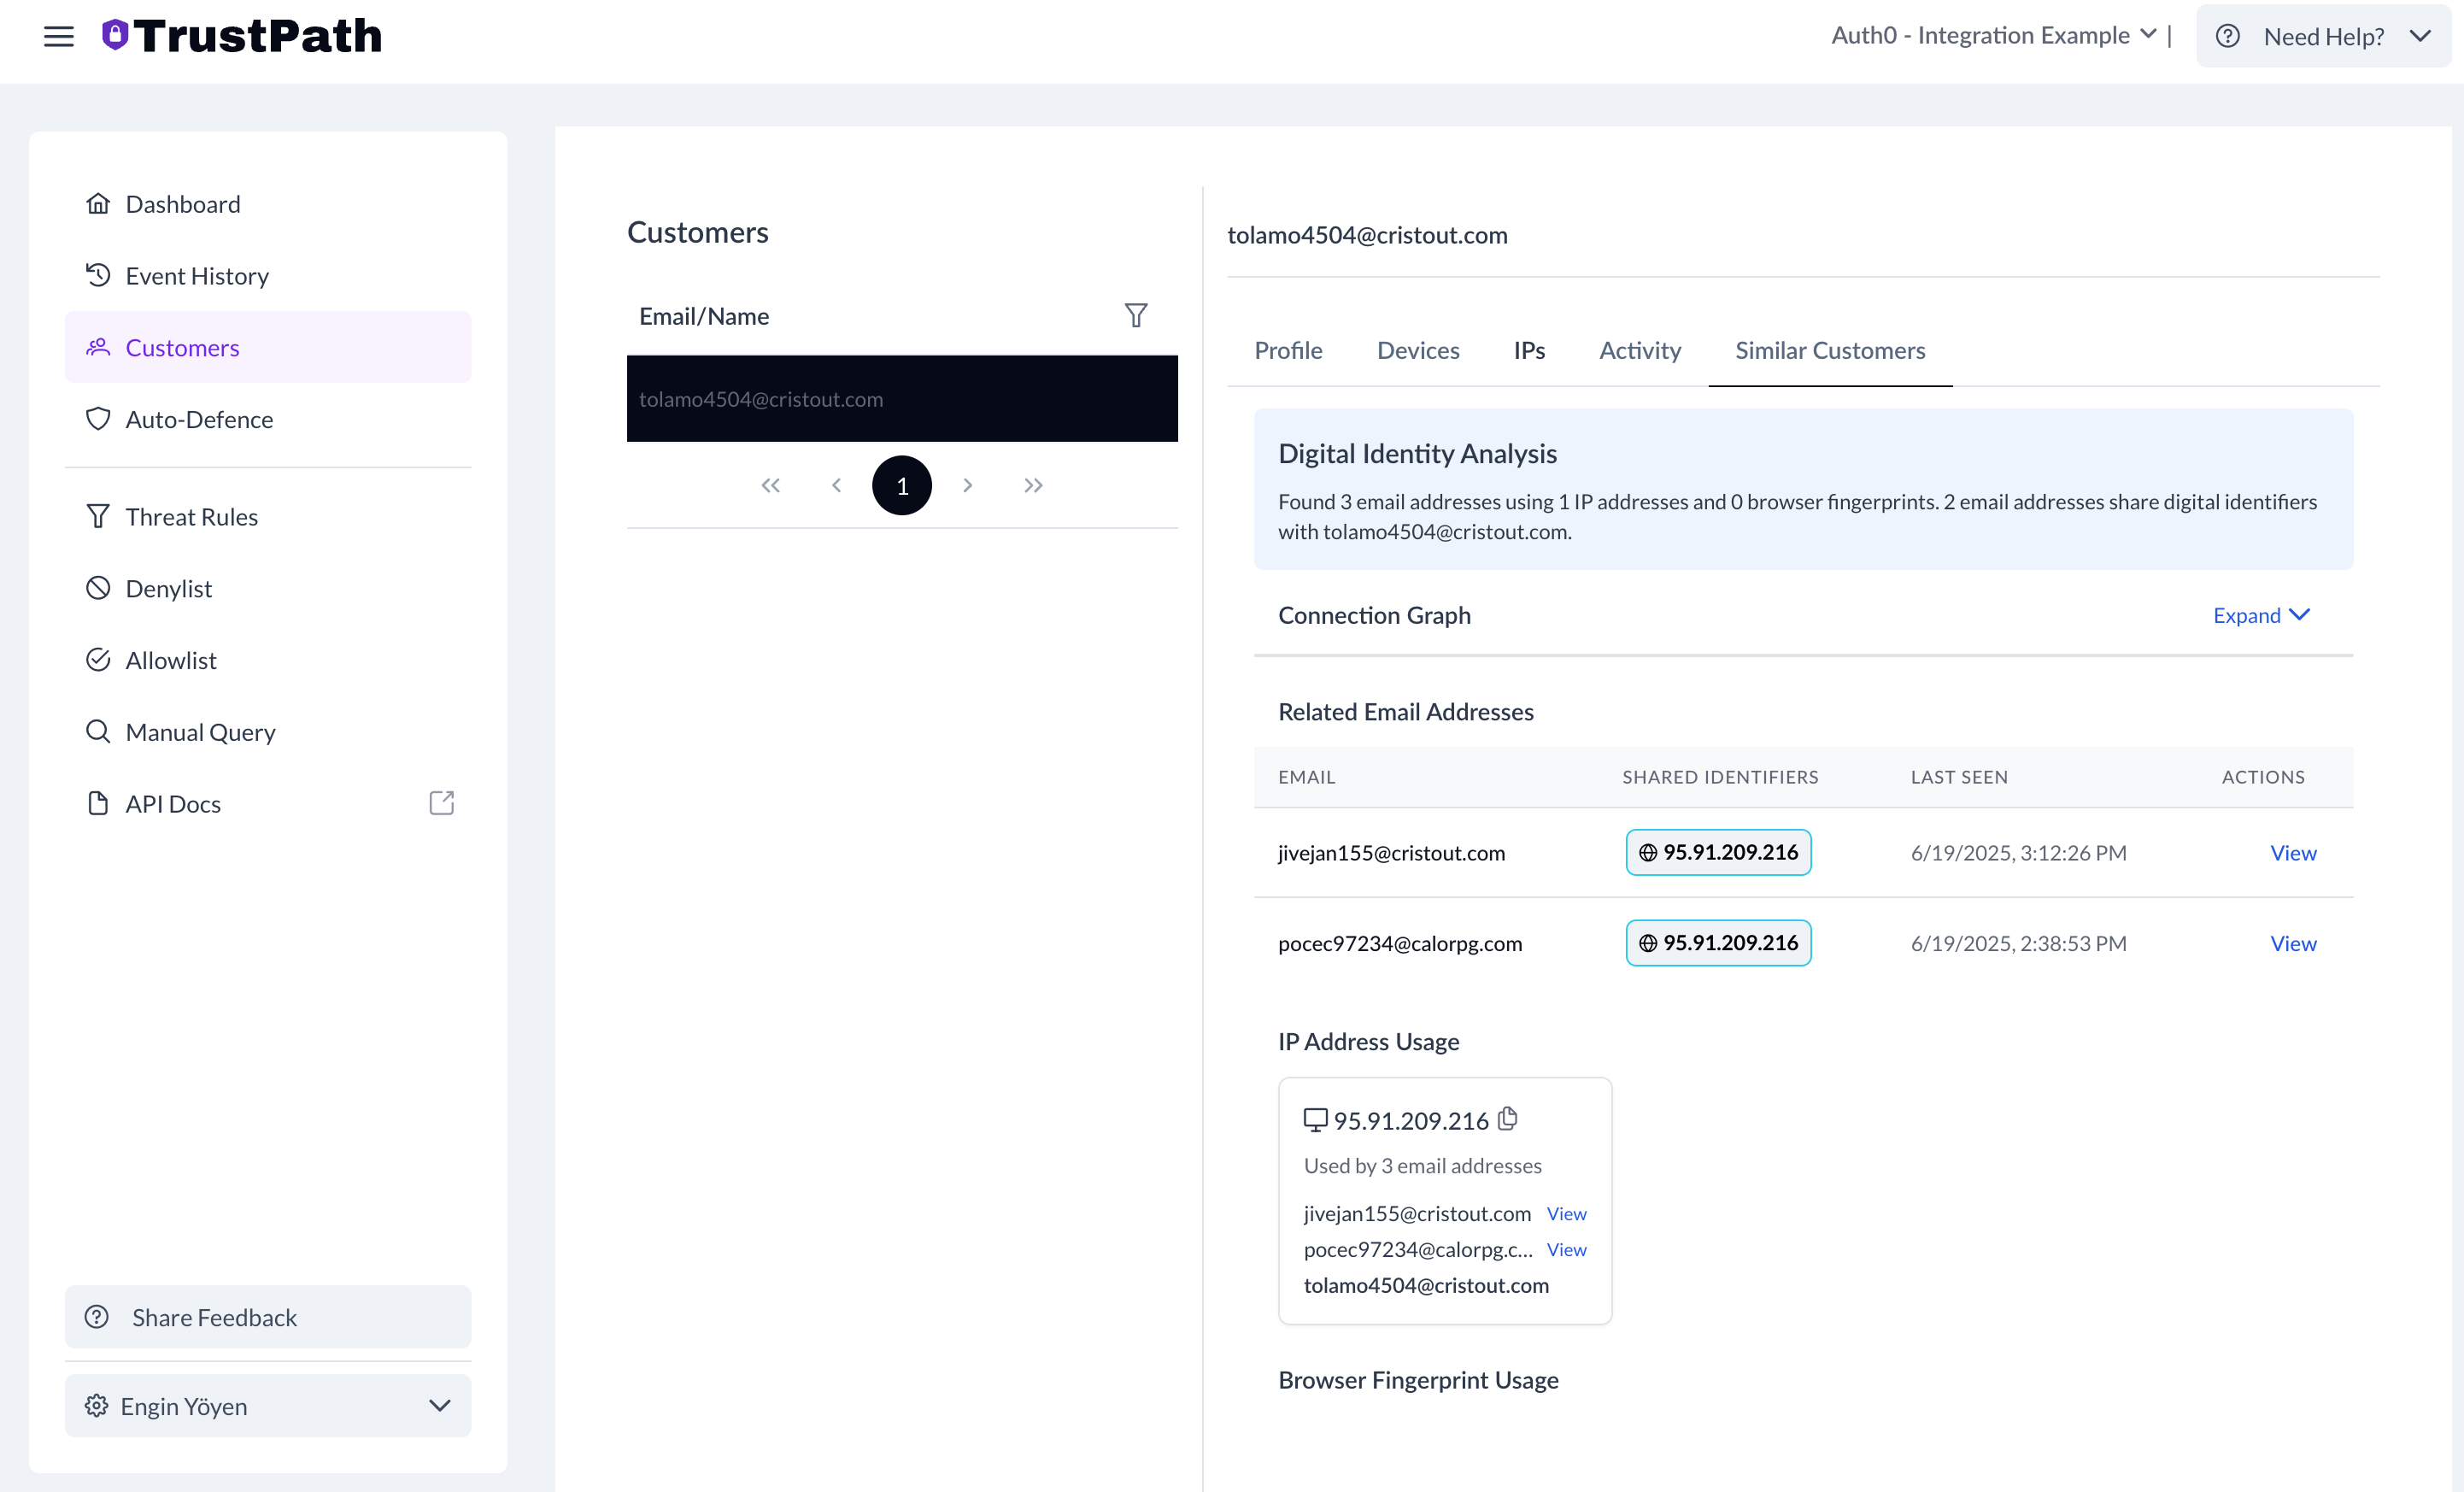The image size is (2464, 1492).
Task: Click the Denylist blocked-circle icon
Action: pyautogui.click(x=98, y=587)
